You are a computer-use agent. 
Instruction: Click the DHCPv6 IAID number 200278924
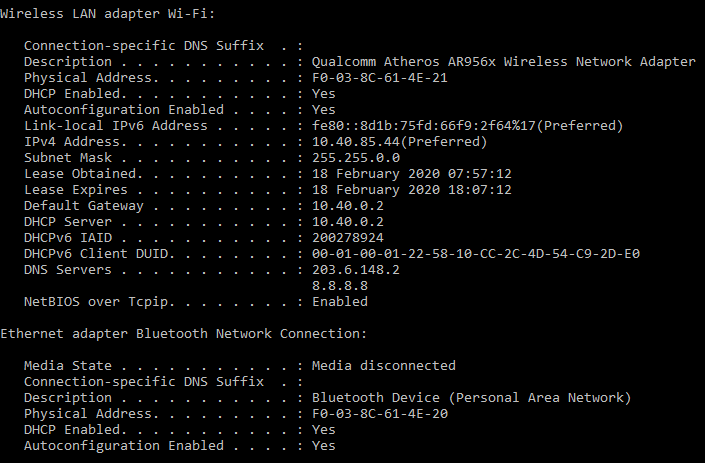point(347,238)
